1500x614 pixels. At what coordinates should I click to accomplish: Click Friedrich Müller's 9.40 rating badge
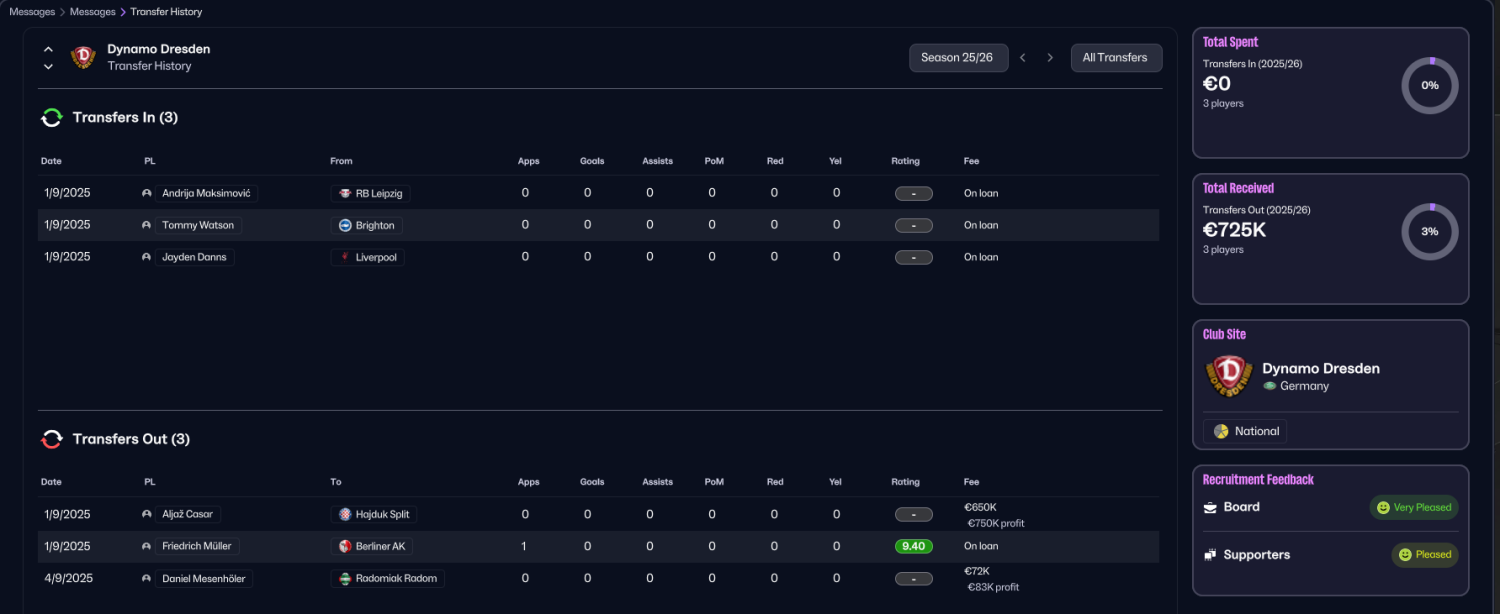pos(914,546)
